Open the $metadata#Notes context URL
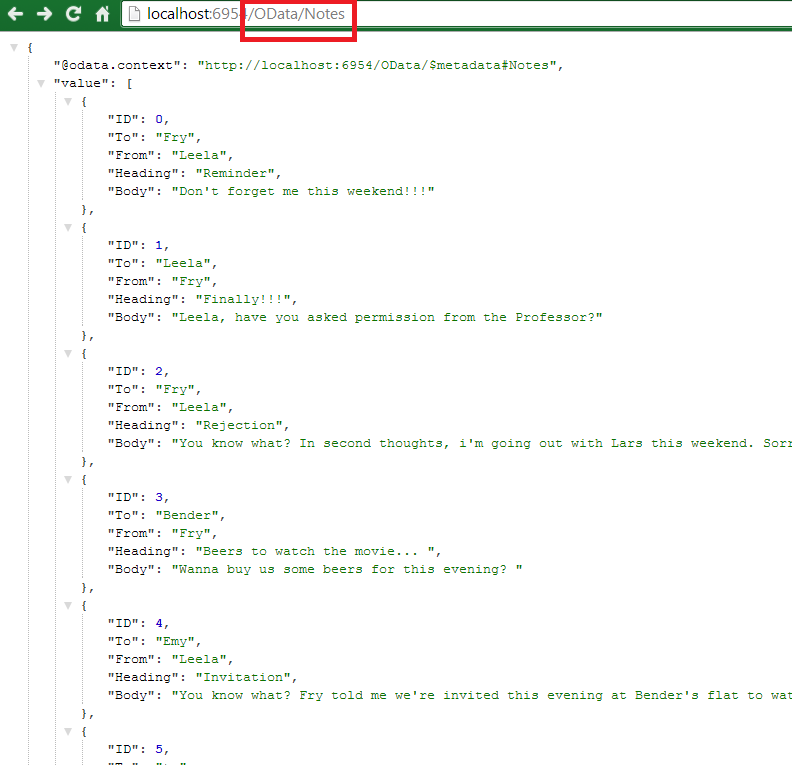This screenshot has height=765, width=792. coord(377,66)
